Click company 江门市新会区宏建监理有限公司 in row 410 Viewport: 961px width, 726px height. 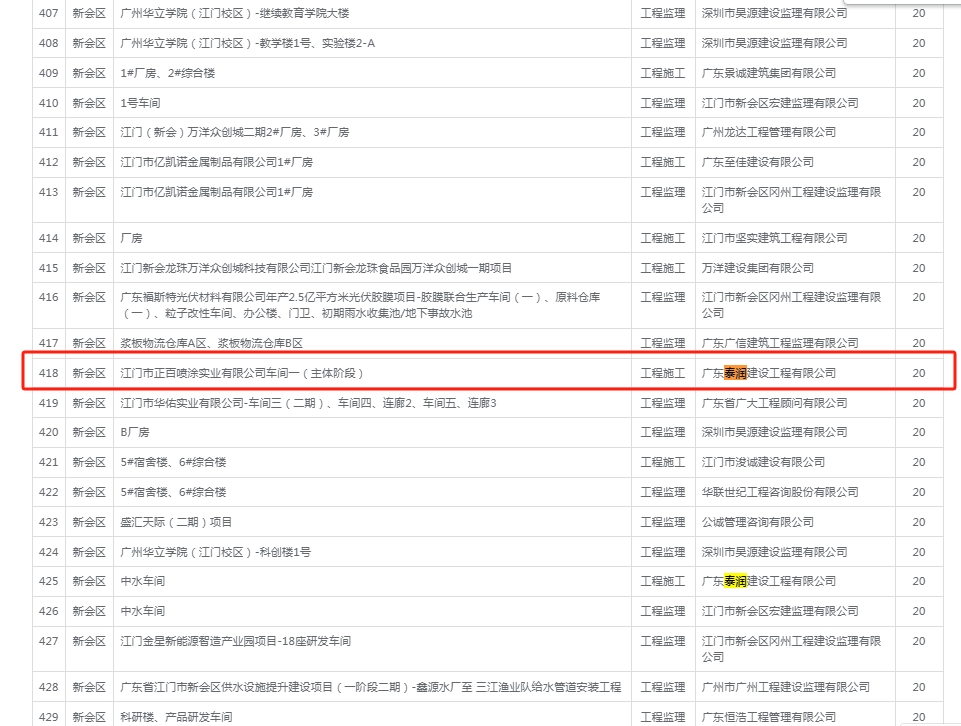780,103
